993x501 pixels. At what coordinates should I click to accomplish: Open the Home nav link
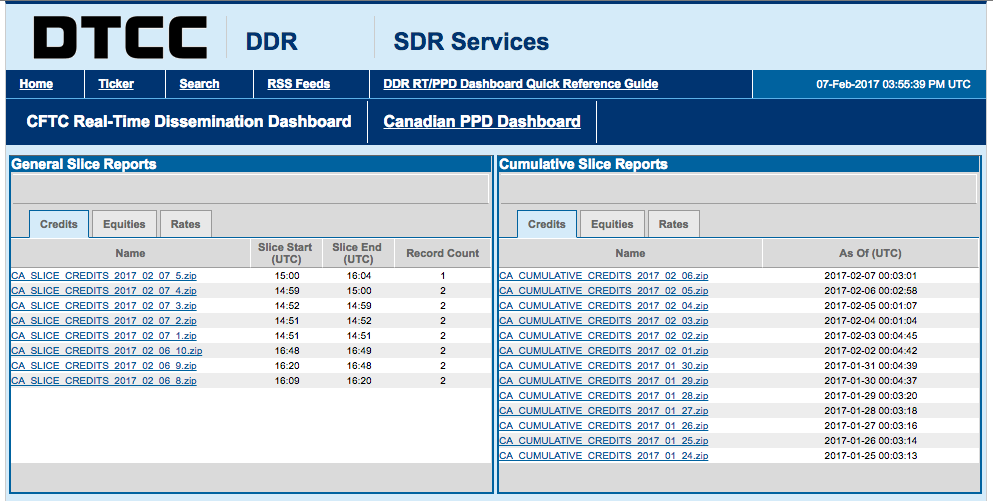[x=36, y=84]
